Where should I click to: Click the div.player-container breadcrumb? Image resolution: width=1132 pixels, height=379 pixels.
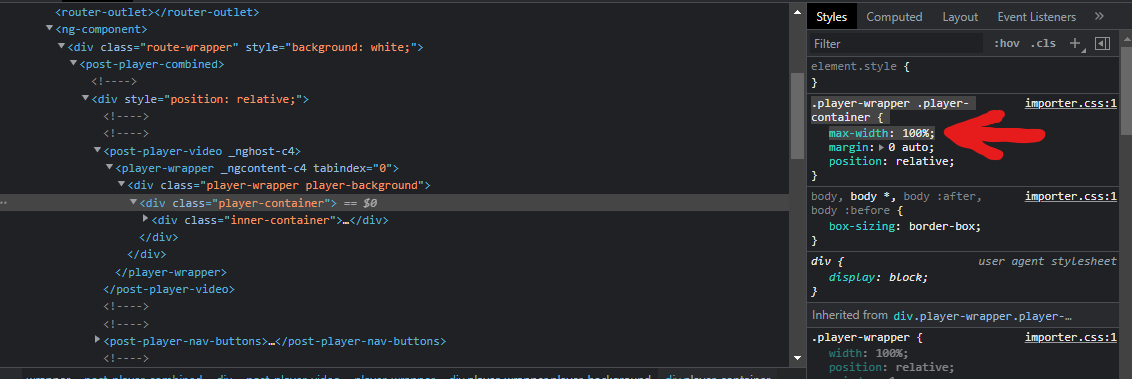pos(718,376)
